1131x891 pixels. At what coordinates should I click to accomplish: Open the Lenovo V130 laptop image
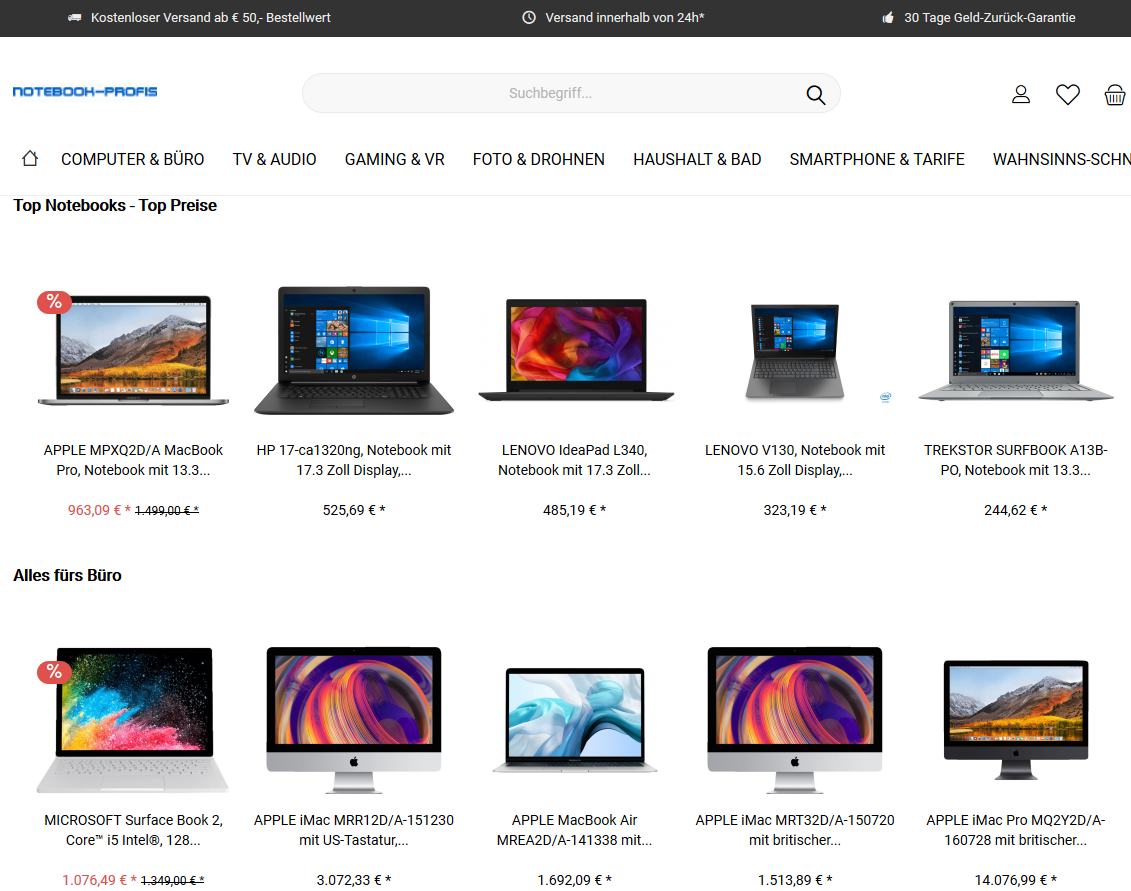(x=795, y=351)
